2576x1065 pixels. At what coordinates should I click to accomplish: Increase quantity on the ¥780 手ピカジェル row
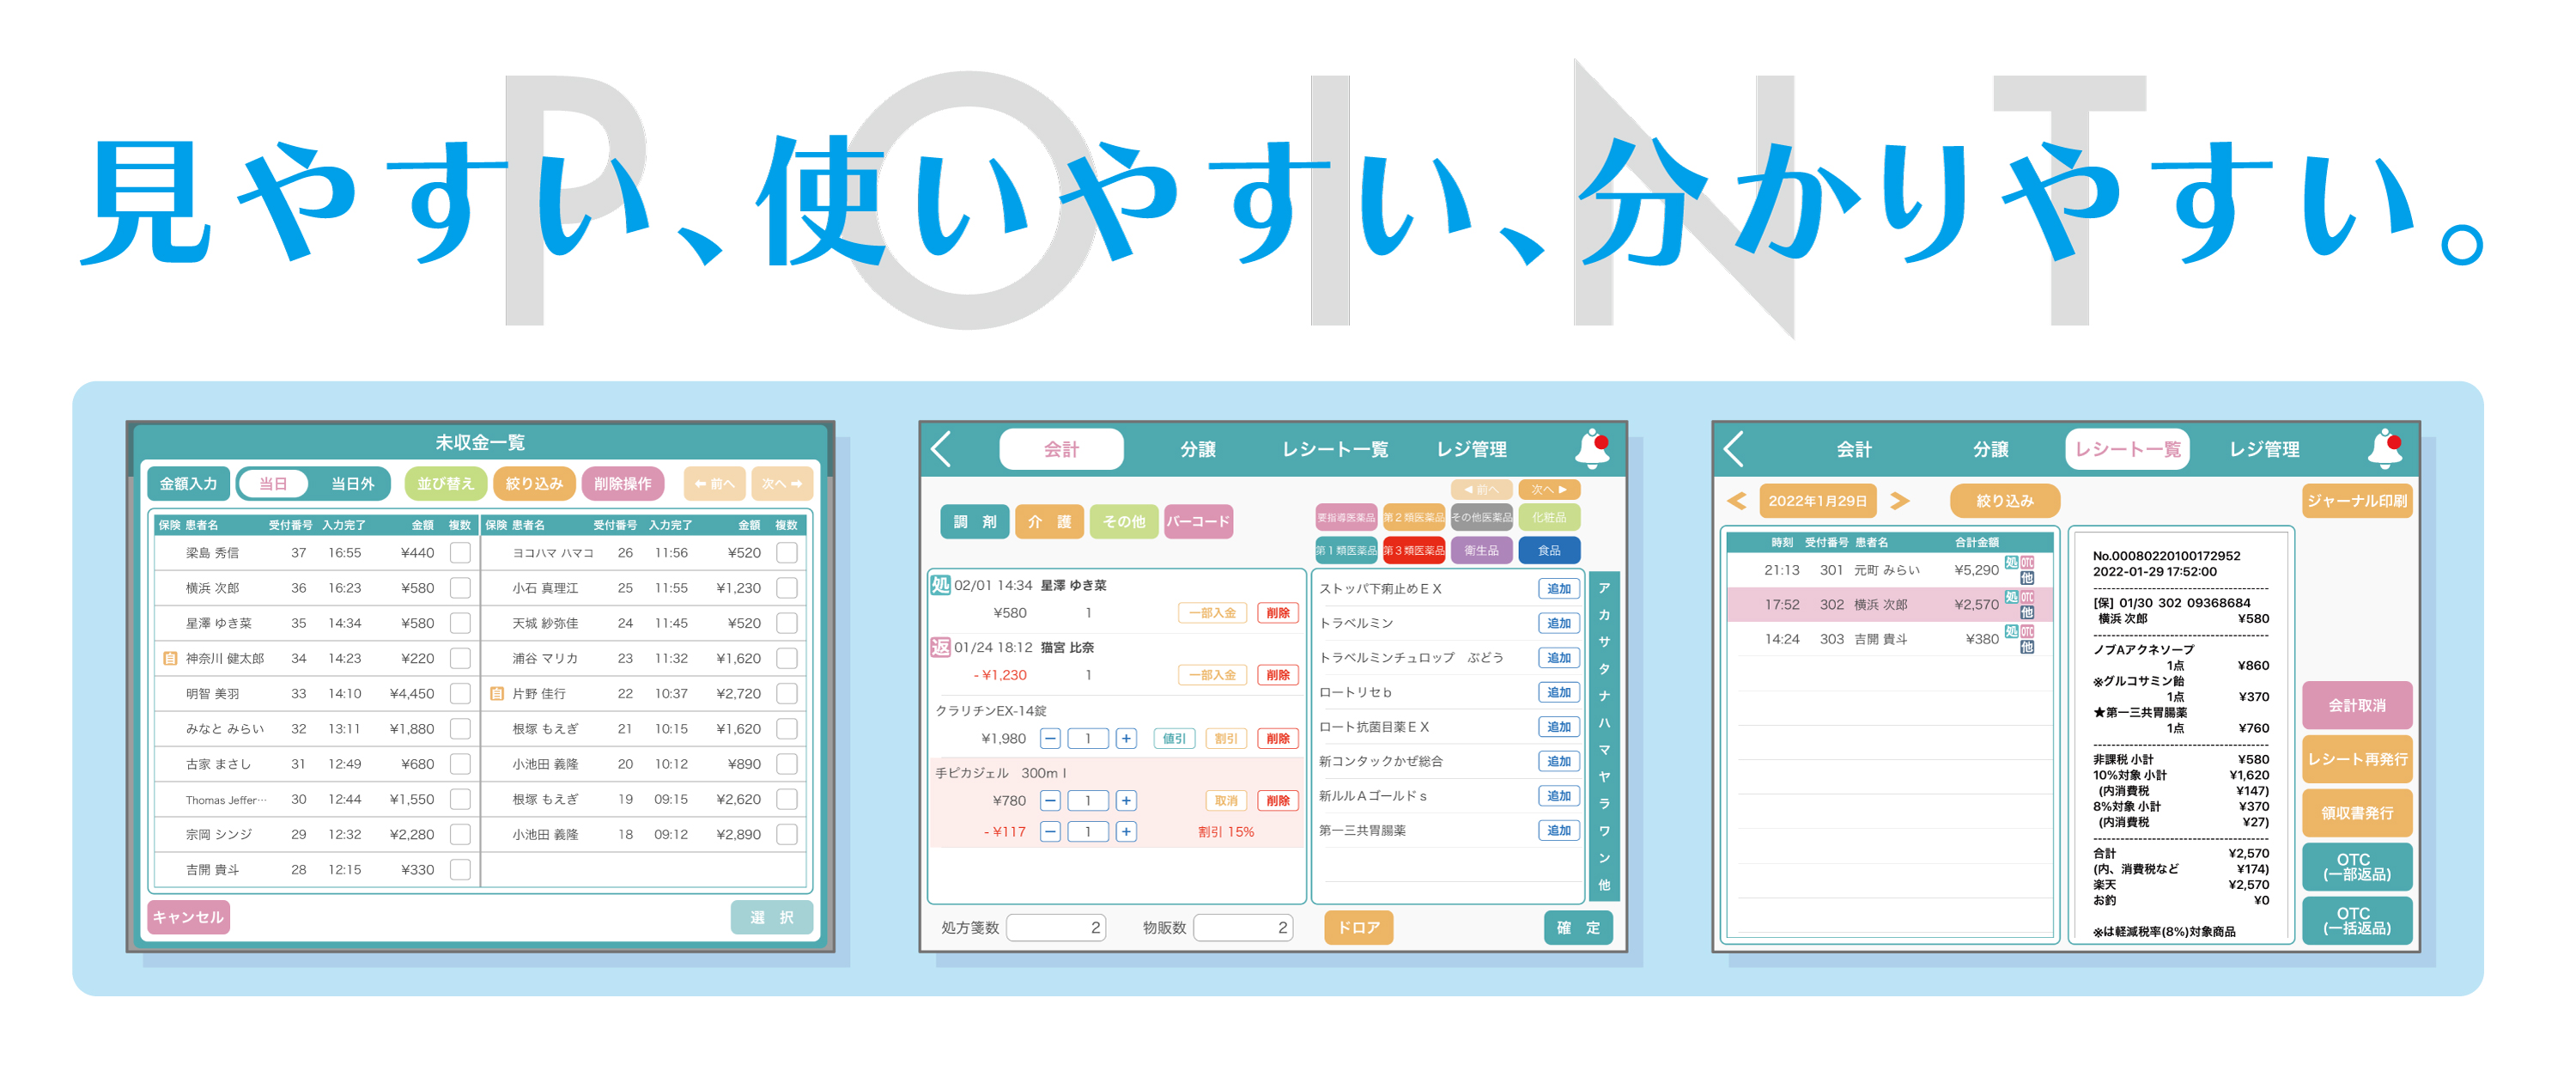click(x=1126, y=800)
